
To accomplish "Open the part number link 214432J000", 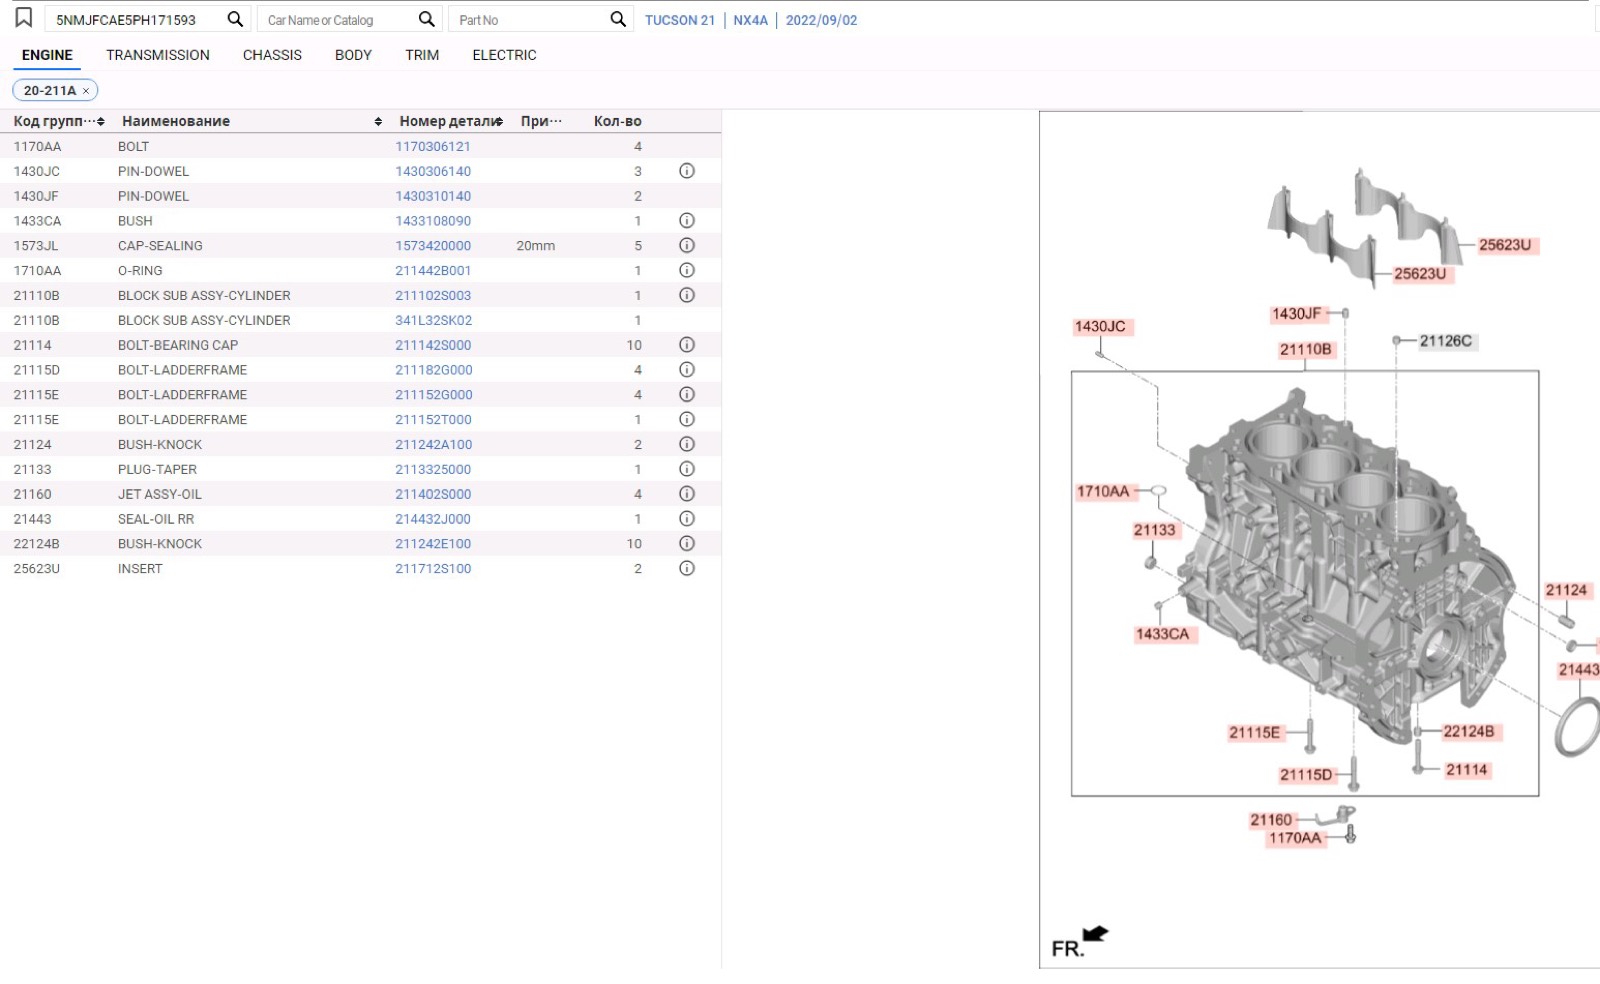I will (433, 518).
